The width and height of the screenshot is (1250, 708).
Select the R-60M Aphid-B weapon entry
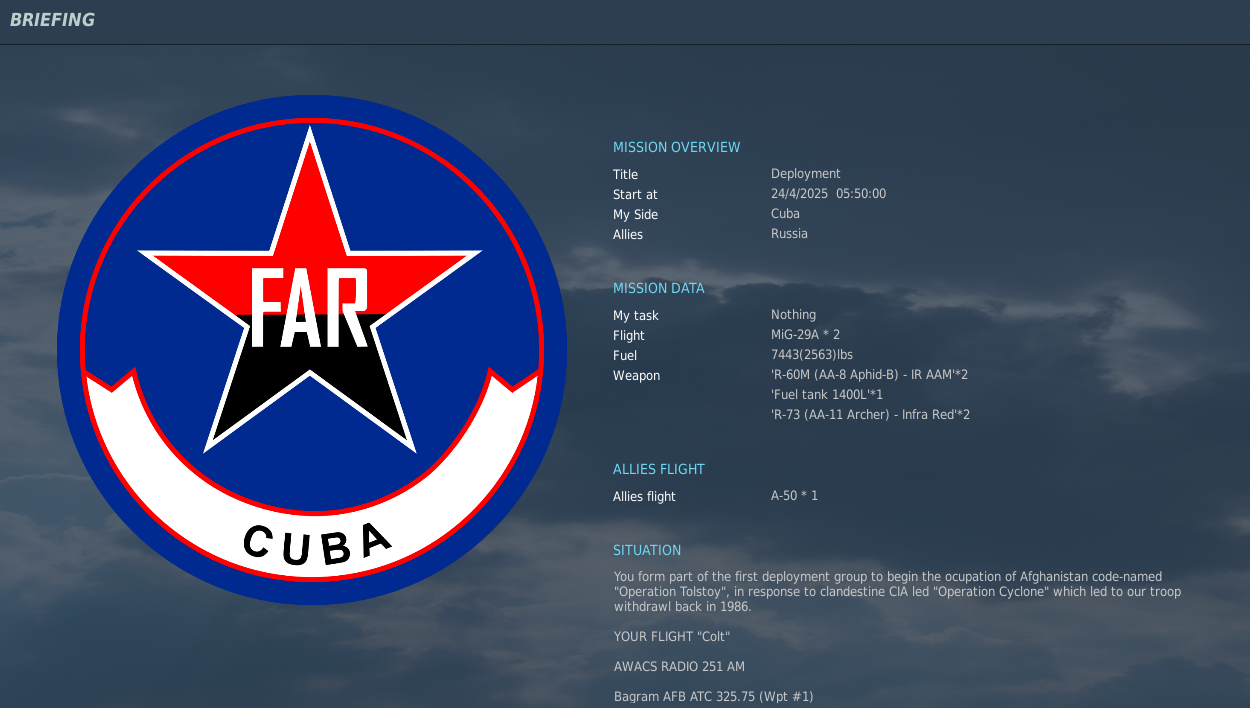pyautogui.click(x=869, y=375)
